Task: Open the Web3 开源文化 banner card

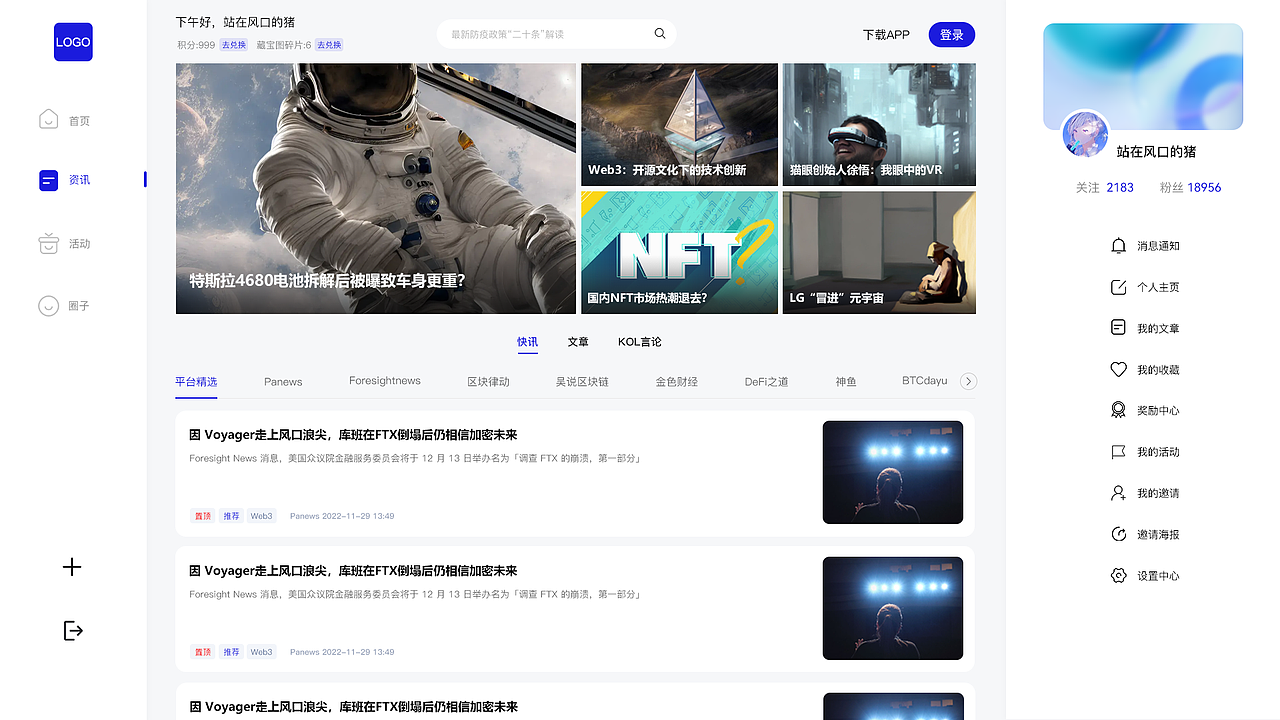Action: point(679,125)
